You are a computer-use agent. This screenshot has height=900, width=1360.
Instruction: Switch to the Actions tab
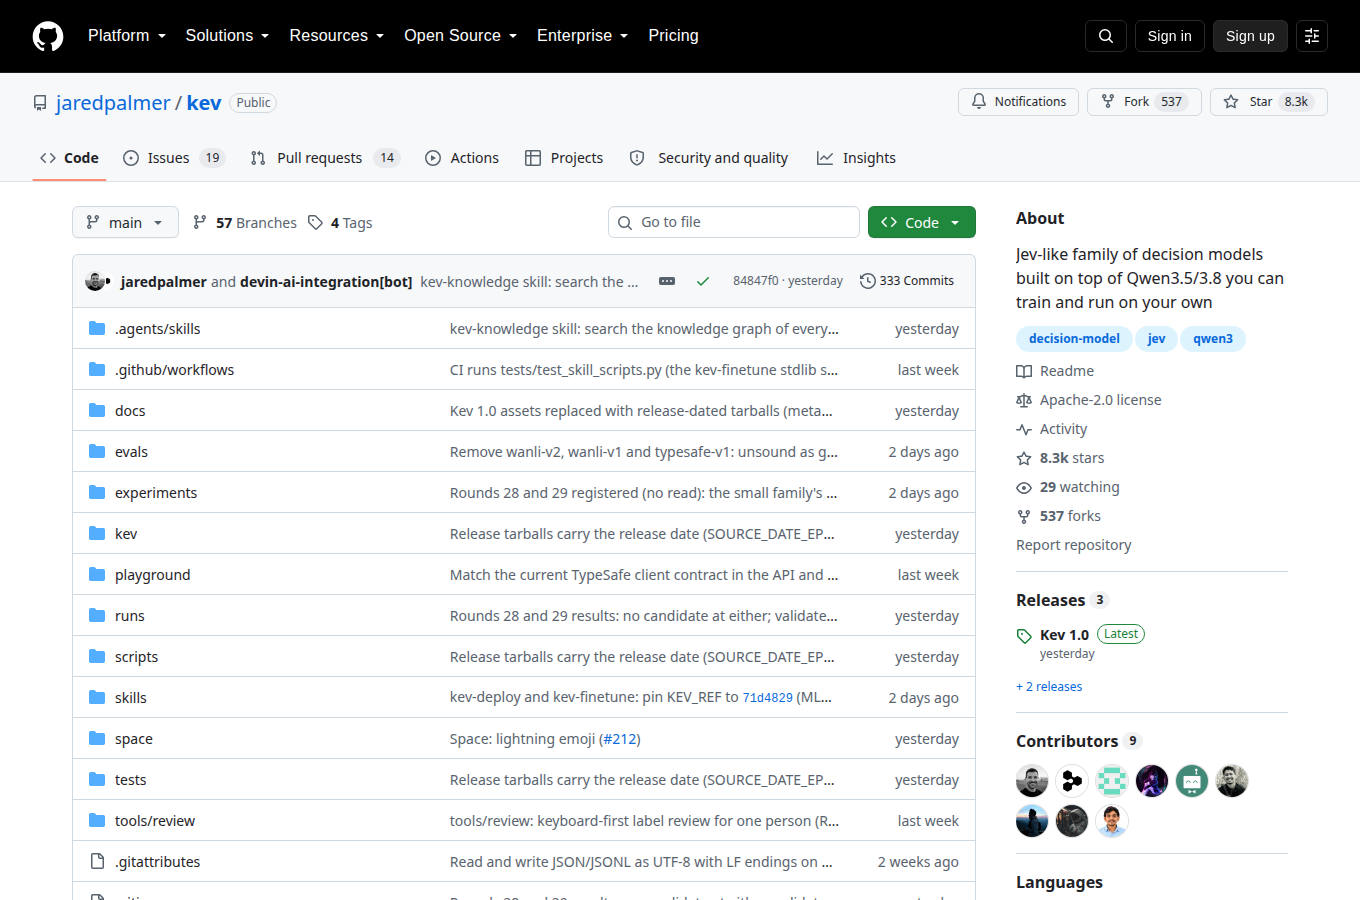[462, 158]
